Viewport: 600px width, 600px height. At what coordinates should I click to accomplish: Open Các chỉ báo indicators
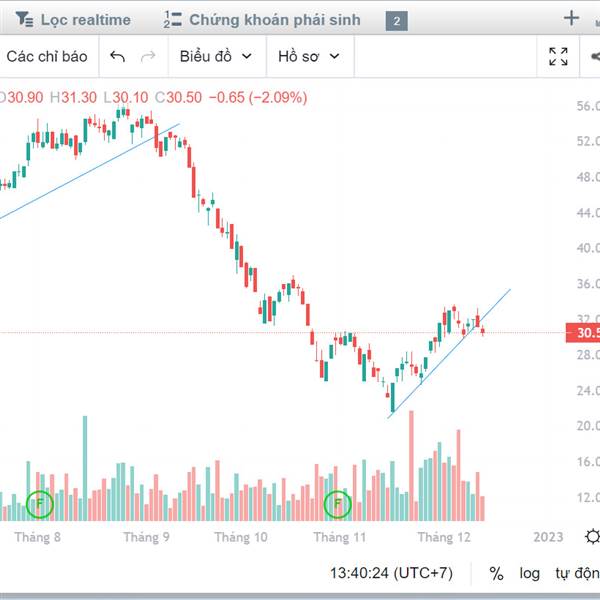[47, 56]
